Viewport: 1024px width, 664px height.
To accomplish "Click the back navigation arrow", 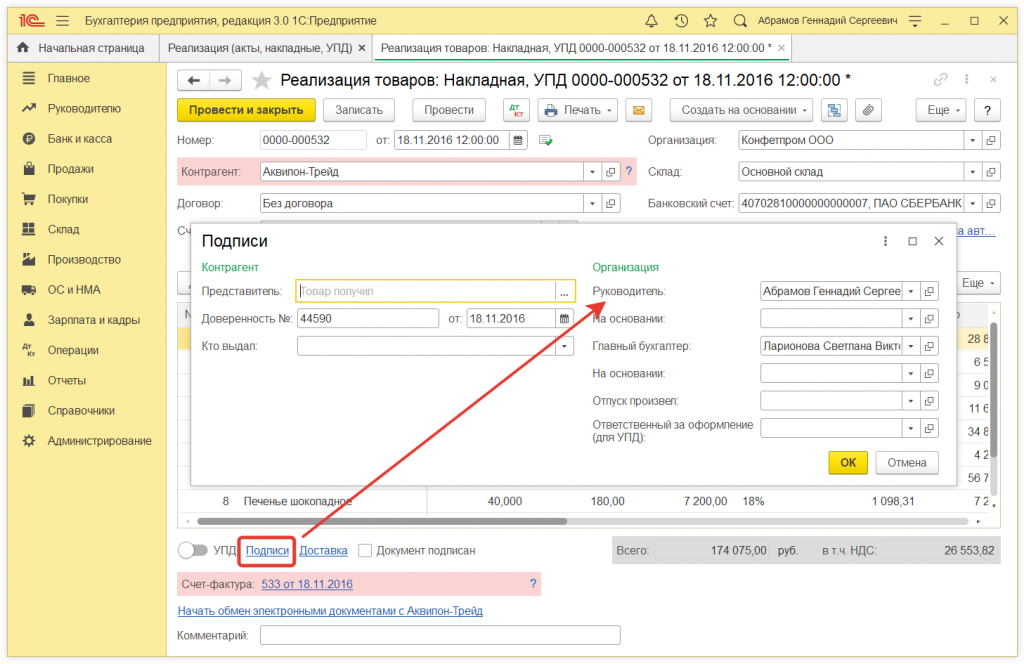I will (194, 81).
